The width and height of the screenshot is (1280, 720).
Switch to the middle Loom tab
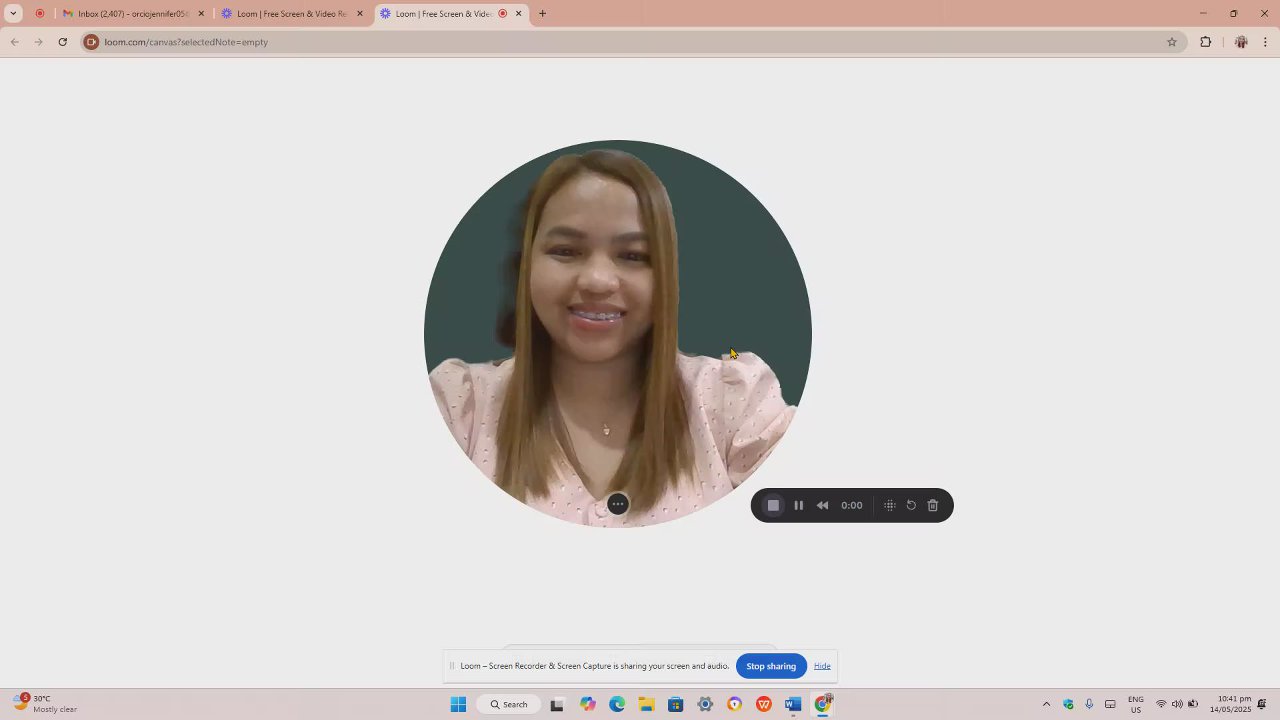pyautogui.click(x=292, y=14)
